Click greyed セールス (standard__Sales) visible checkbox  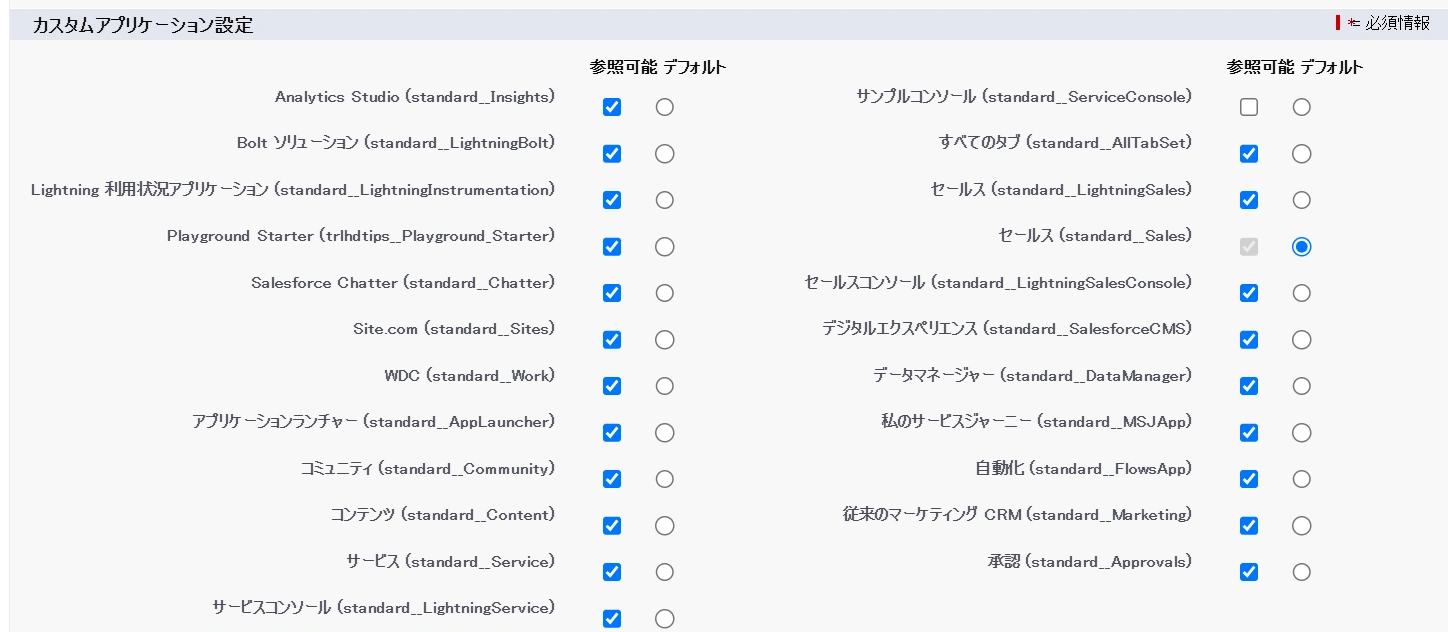[x=1249, y=247]
